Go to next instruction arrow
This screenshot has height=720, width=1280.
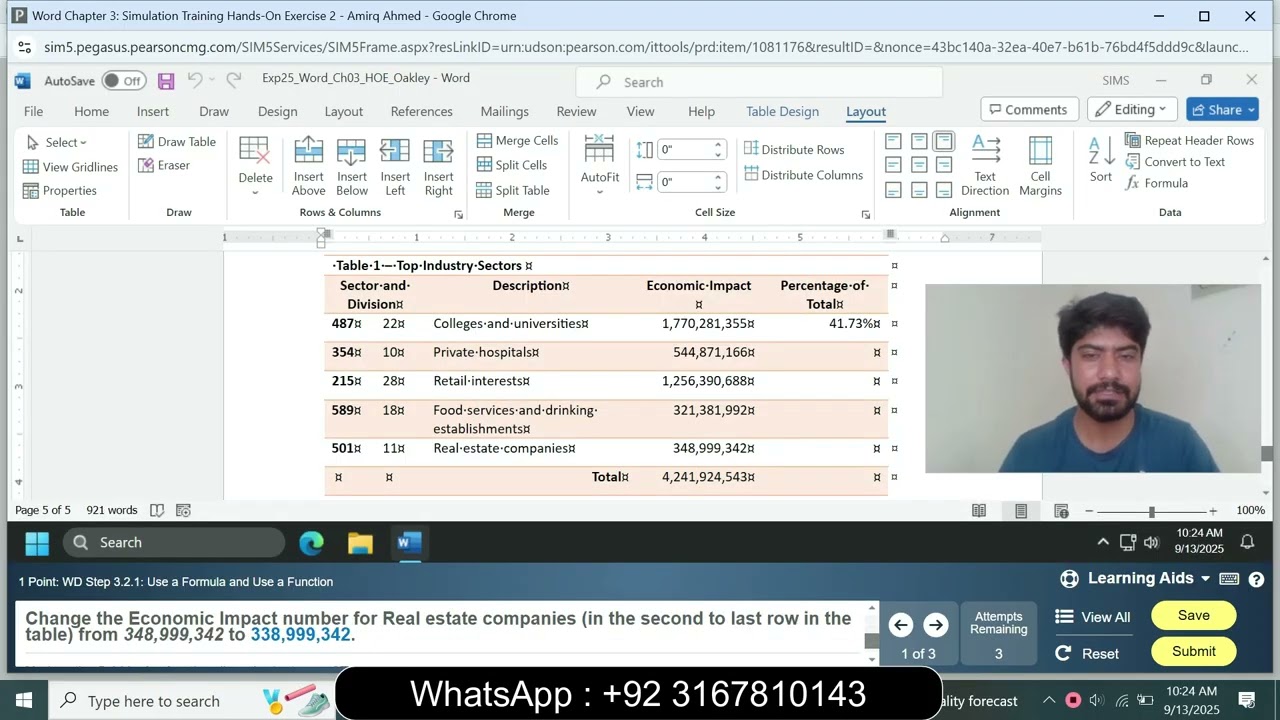pos(935,625)
